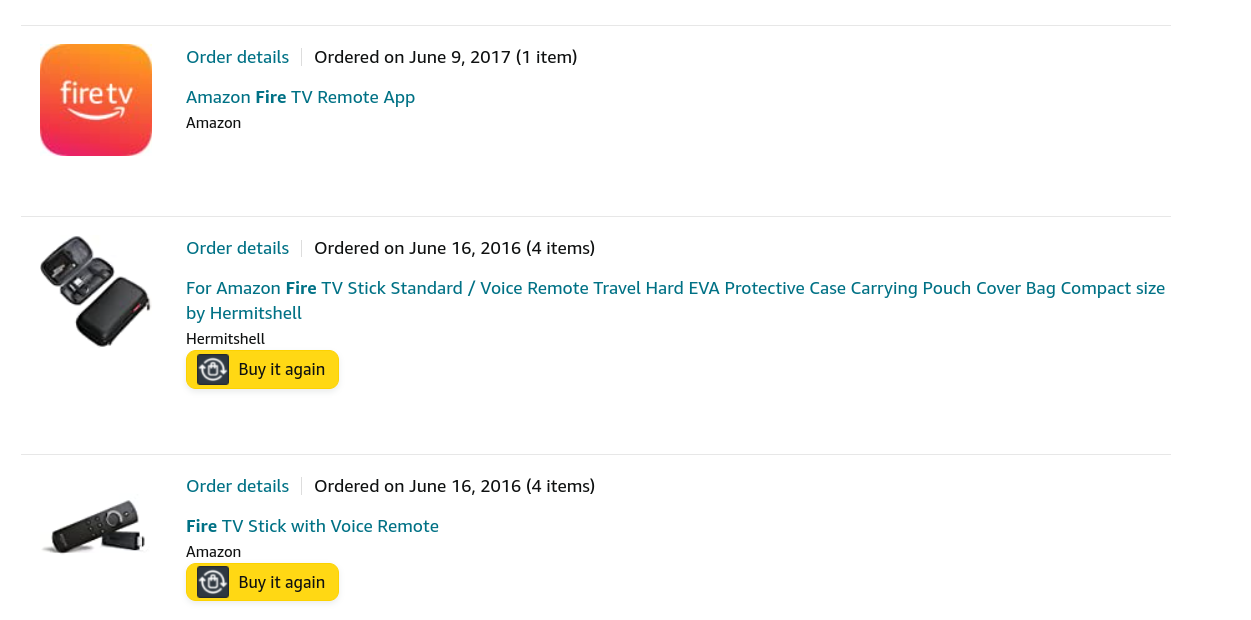Open the Amazon Fire TV Remote App link

(x=300, y=97)
